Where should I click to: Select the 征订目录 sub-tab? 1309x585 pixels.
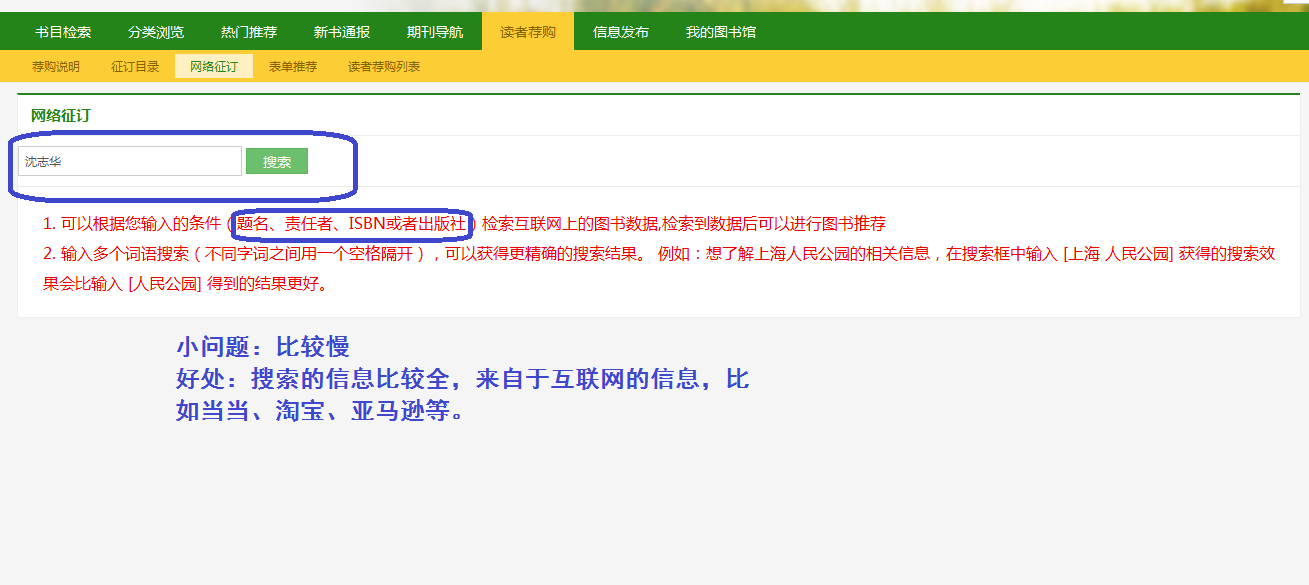[x=135, y=67]
